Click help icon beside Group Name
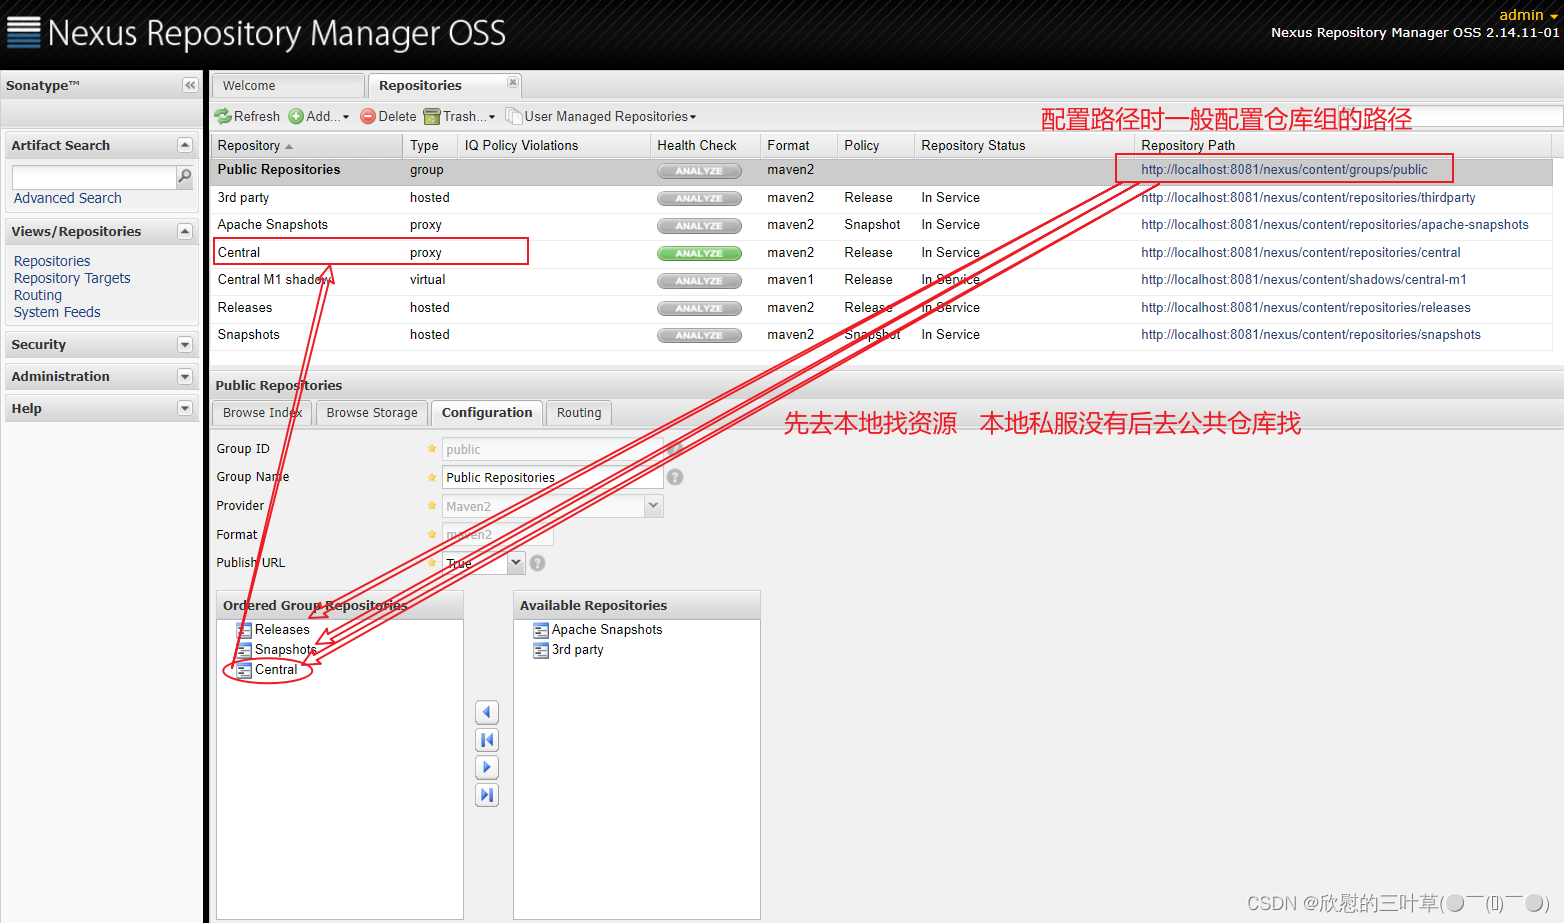 tap(675, 477)
